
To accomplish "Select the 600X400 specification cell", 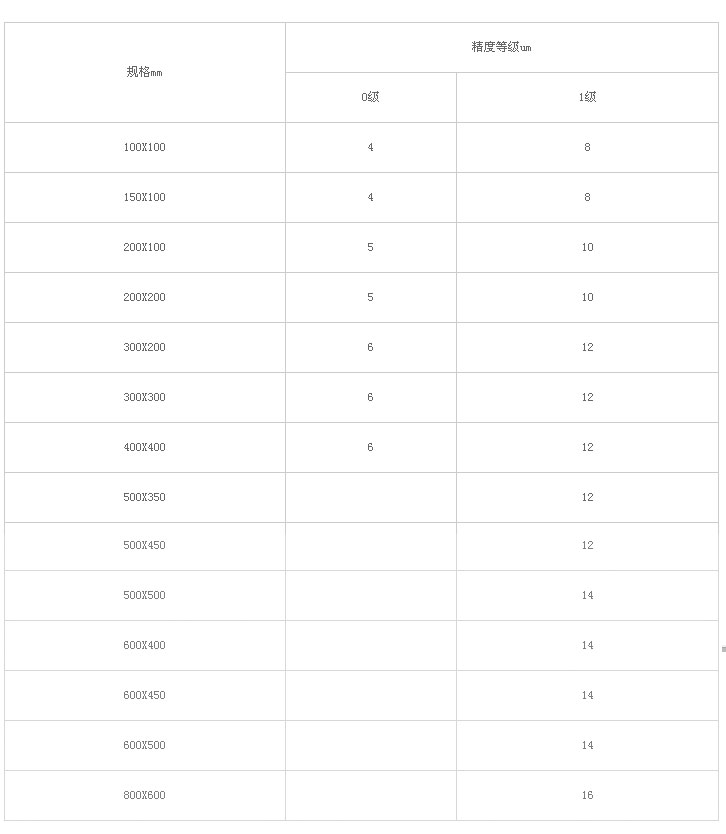I will (145, 646).
